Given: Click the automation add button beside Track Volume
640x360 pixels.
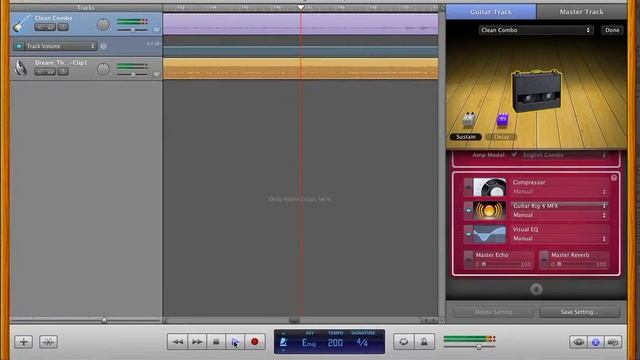Looking at the screenshot, I should tap(103, 46).
